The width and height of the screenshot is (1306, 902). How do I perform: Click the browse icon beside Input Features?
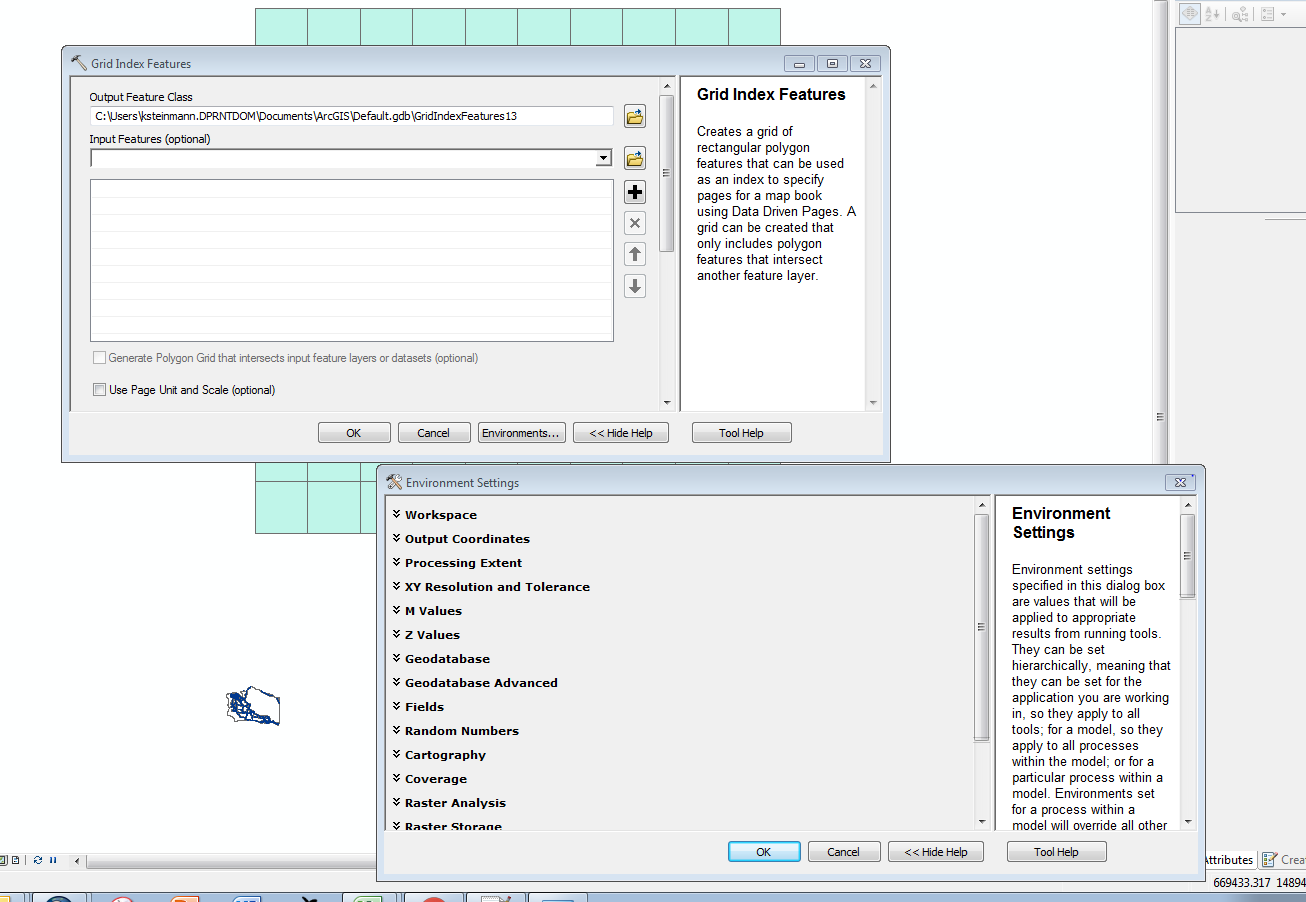(634, 158)
